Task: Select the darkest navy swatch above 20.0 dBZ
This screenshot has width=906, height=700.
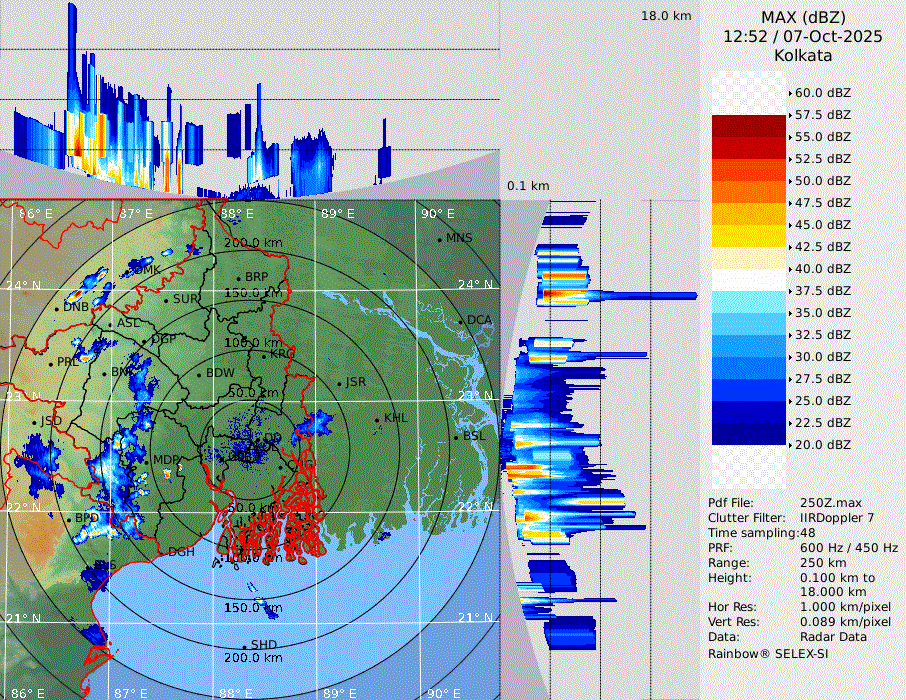Action: [748, 433]
